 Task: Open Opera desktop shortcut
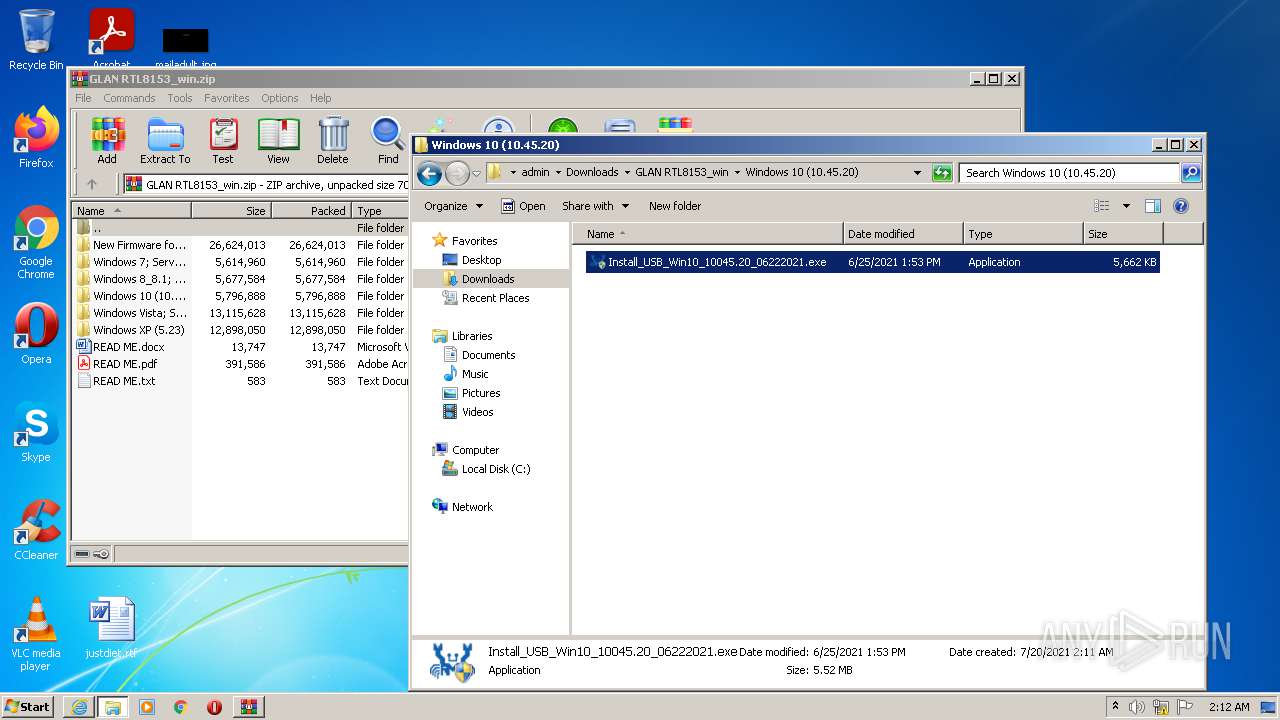(x=36, y=334)
